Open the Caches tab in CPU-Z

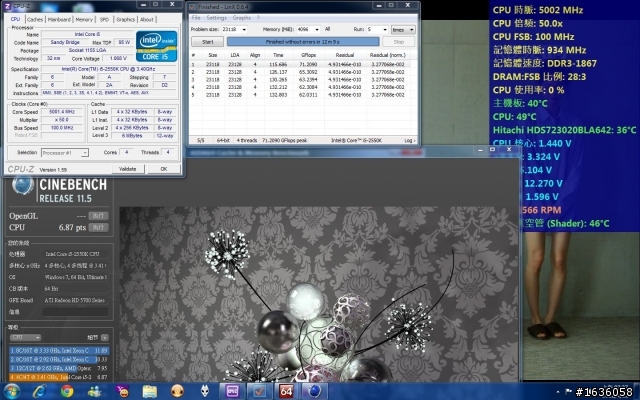click(35, 19)
